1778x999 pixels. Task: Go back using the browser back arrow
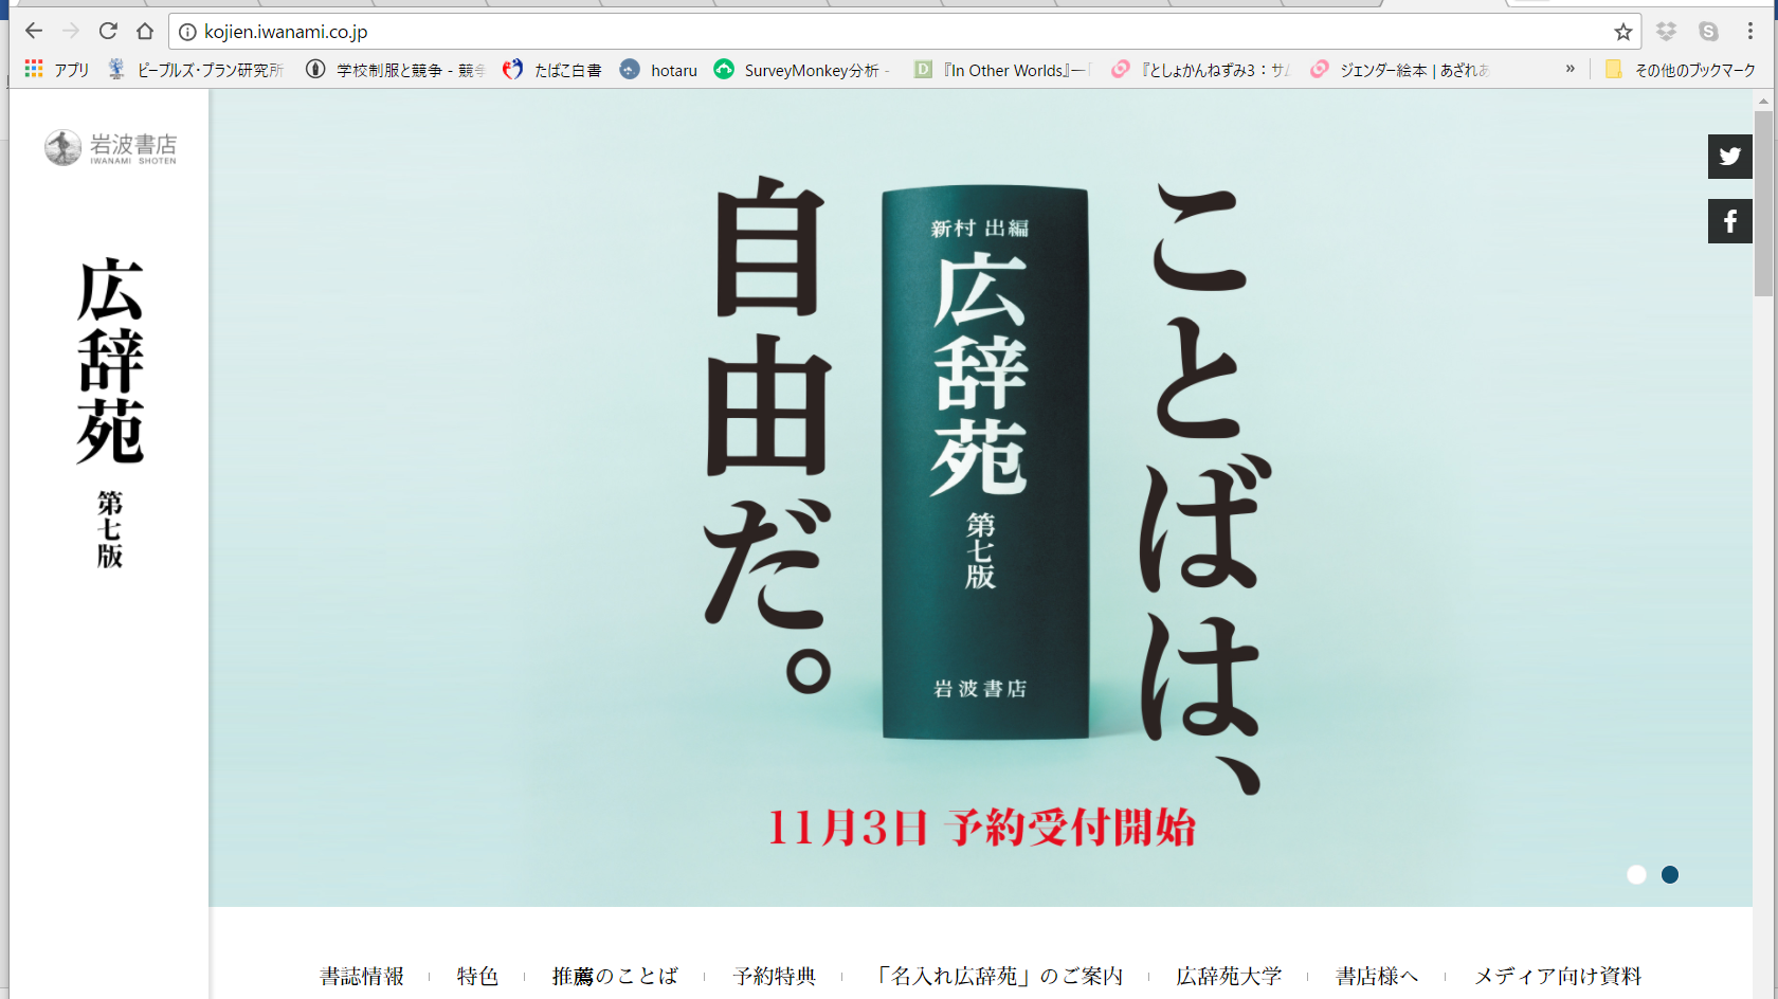point(33,31)
